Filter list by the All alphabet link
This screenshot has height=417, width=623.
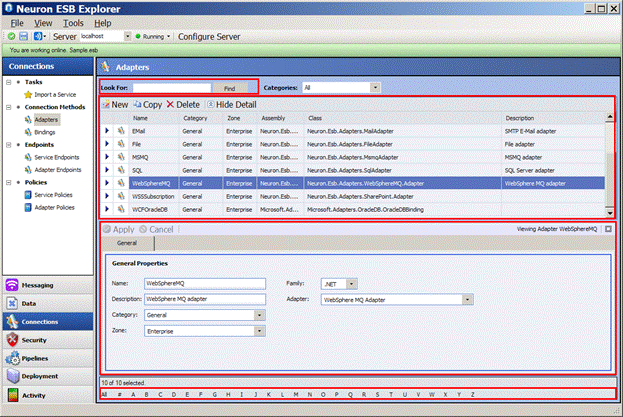[104, 394]
